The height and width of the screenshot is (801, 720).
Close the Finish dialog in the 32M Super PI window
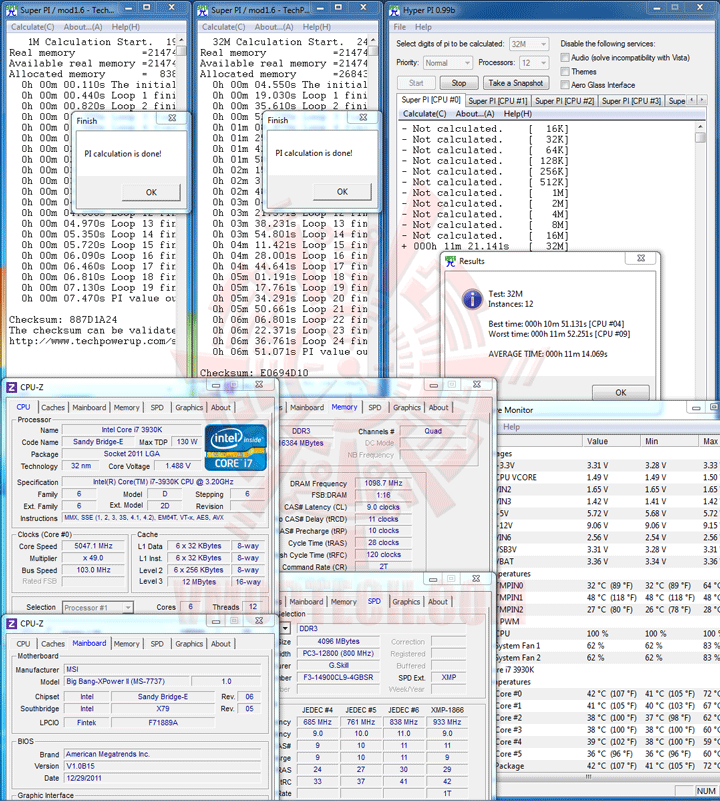[x=363, y=117]
